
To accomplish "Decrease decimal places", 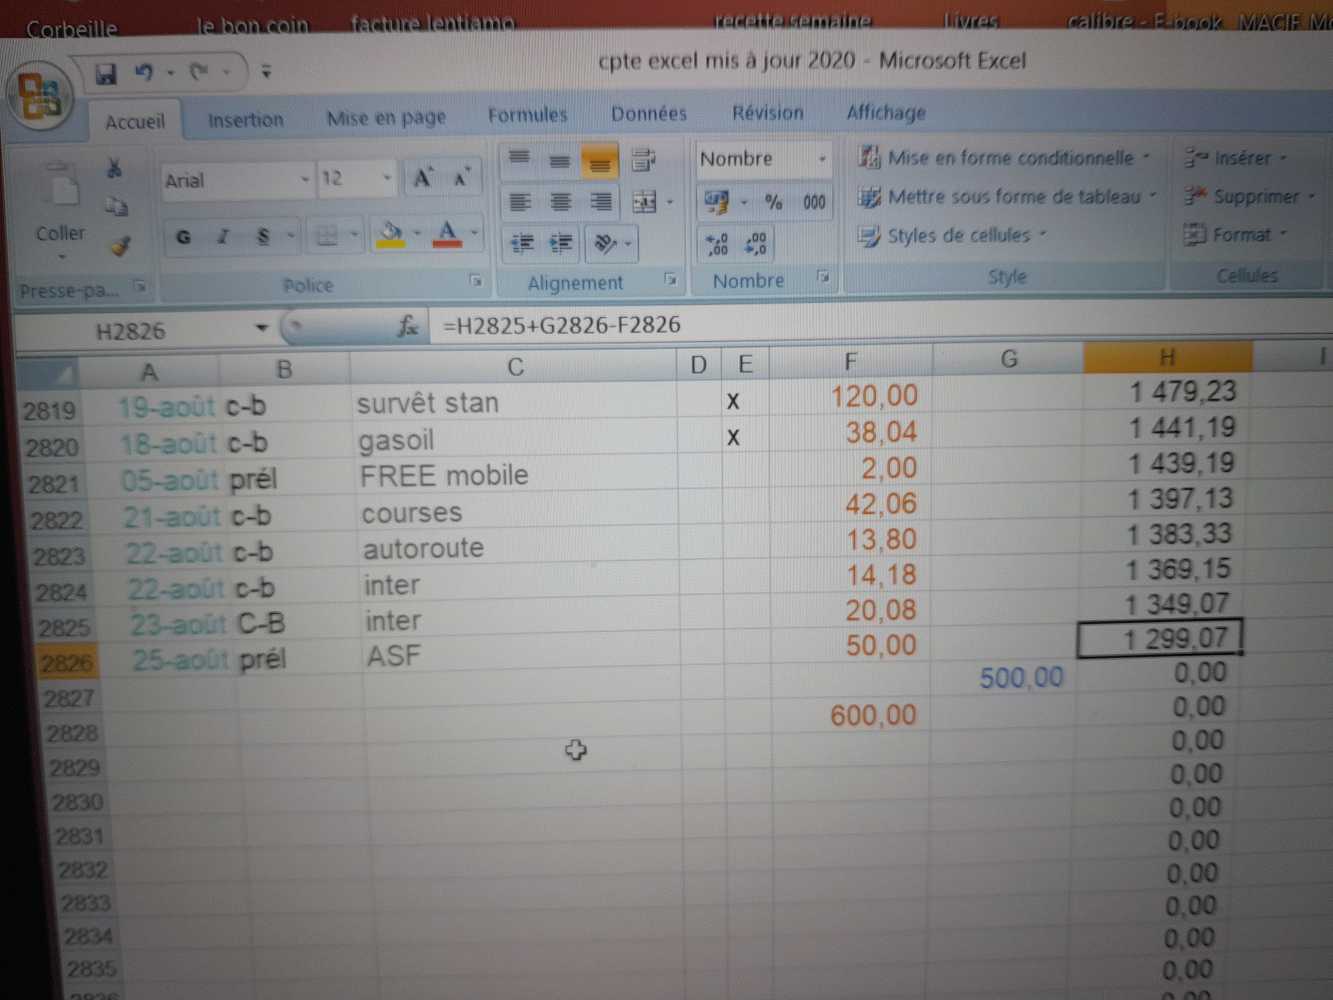I will (757, 244).
